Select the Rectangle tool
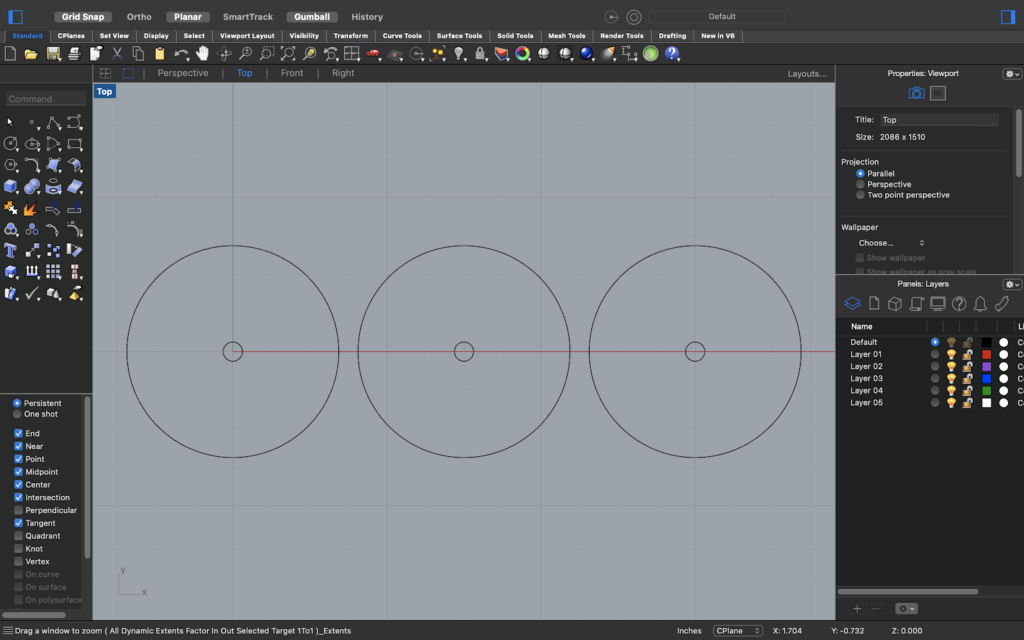Viewport: 1024px width, 640px height. pos(74,144)
